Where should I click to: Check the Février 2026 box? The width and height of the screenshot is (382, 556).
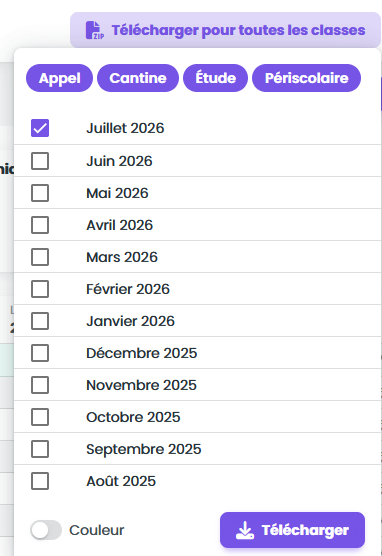coord(40,289)
